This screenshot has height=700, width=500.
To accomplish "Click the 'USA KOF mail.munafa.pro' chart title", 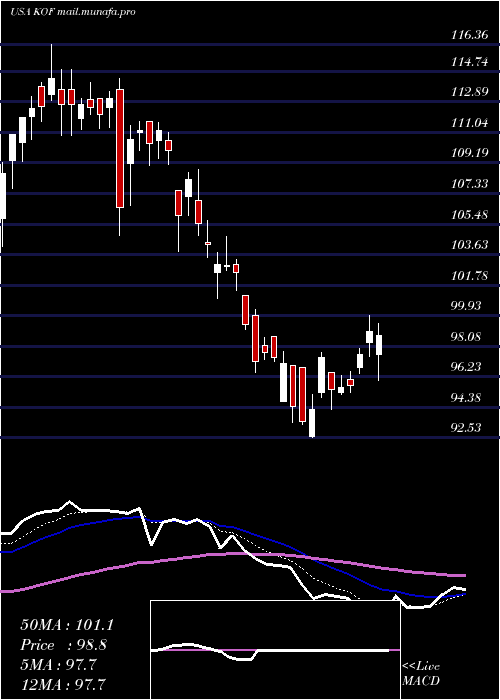I will (x=73, y=12).
